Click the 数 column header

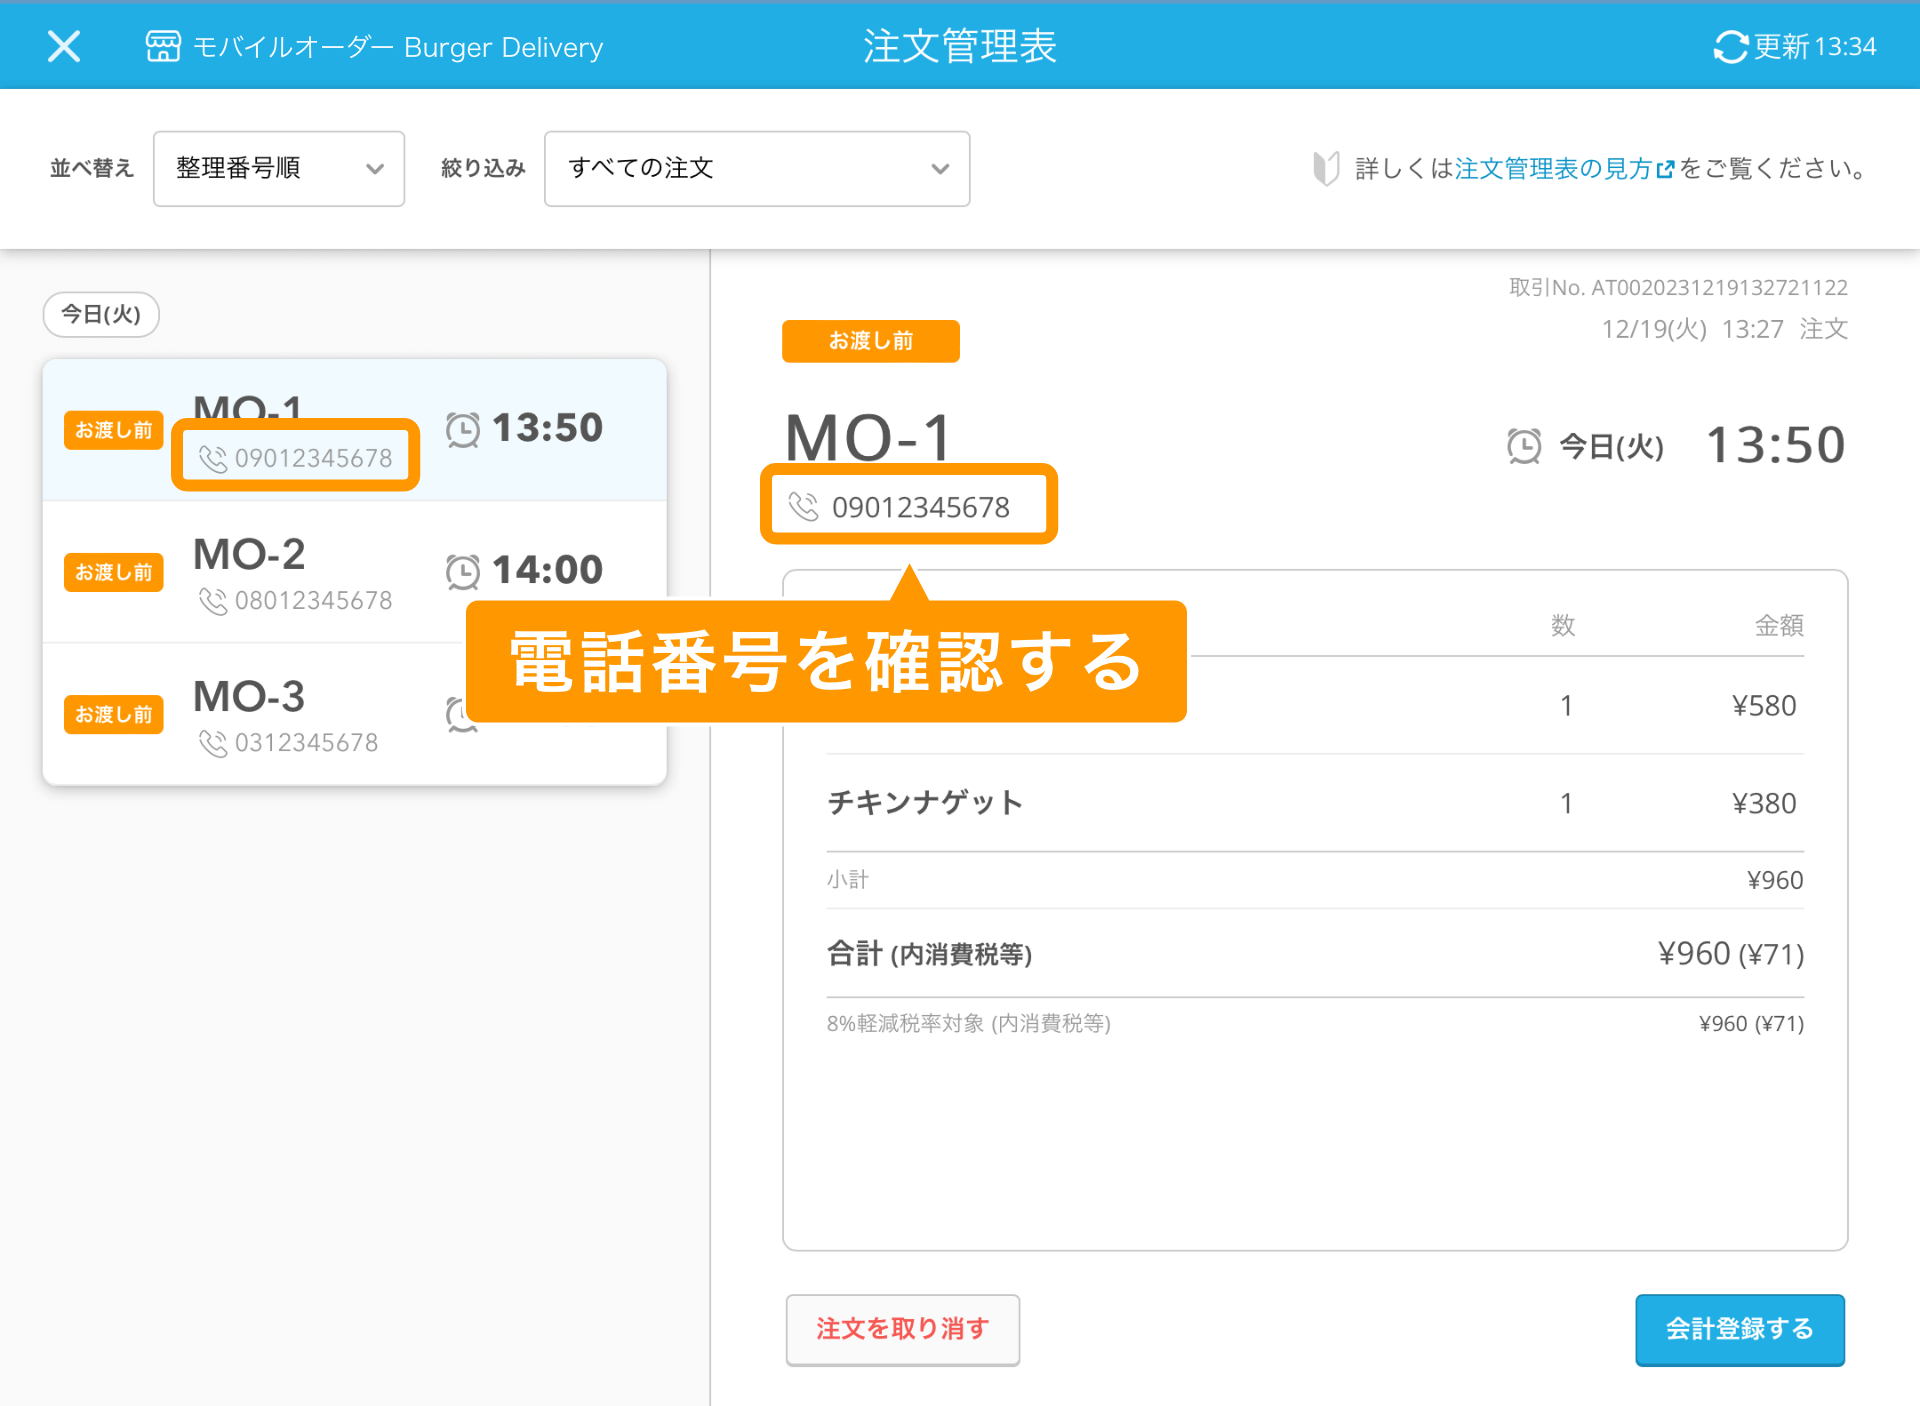(x=1563, y=626)
